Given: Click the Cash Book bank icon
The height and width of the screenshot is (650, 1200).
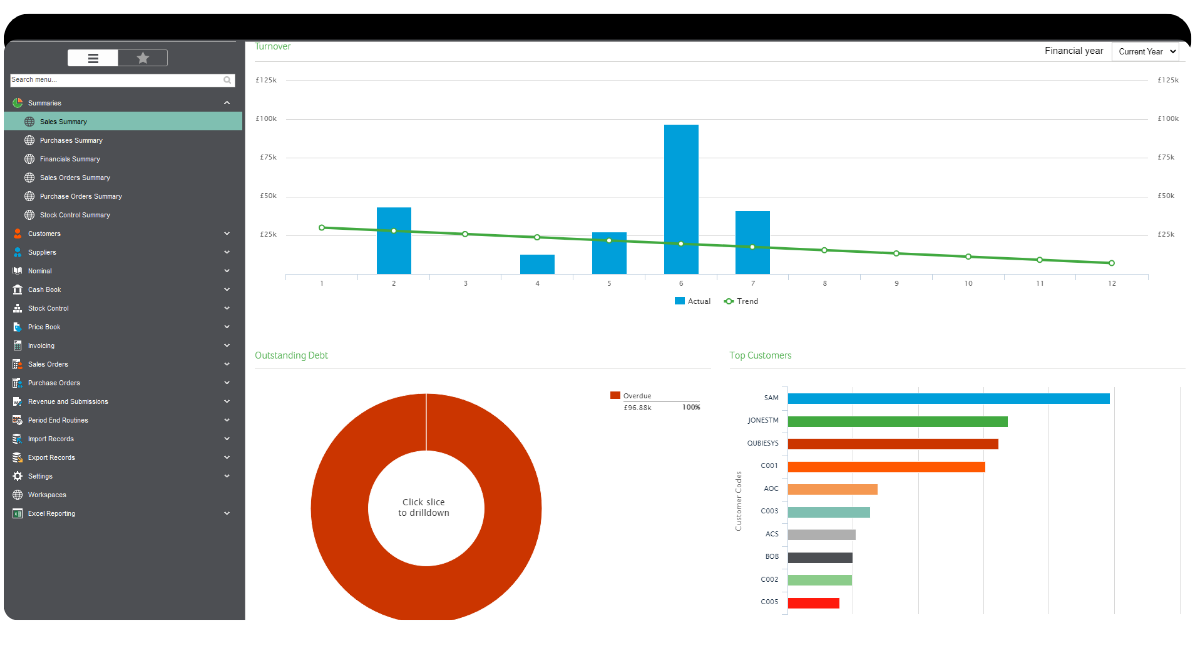Looking at the screenshot, I should click(x=17, y=290).
